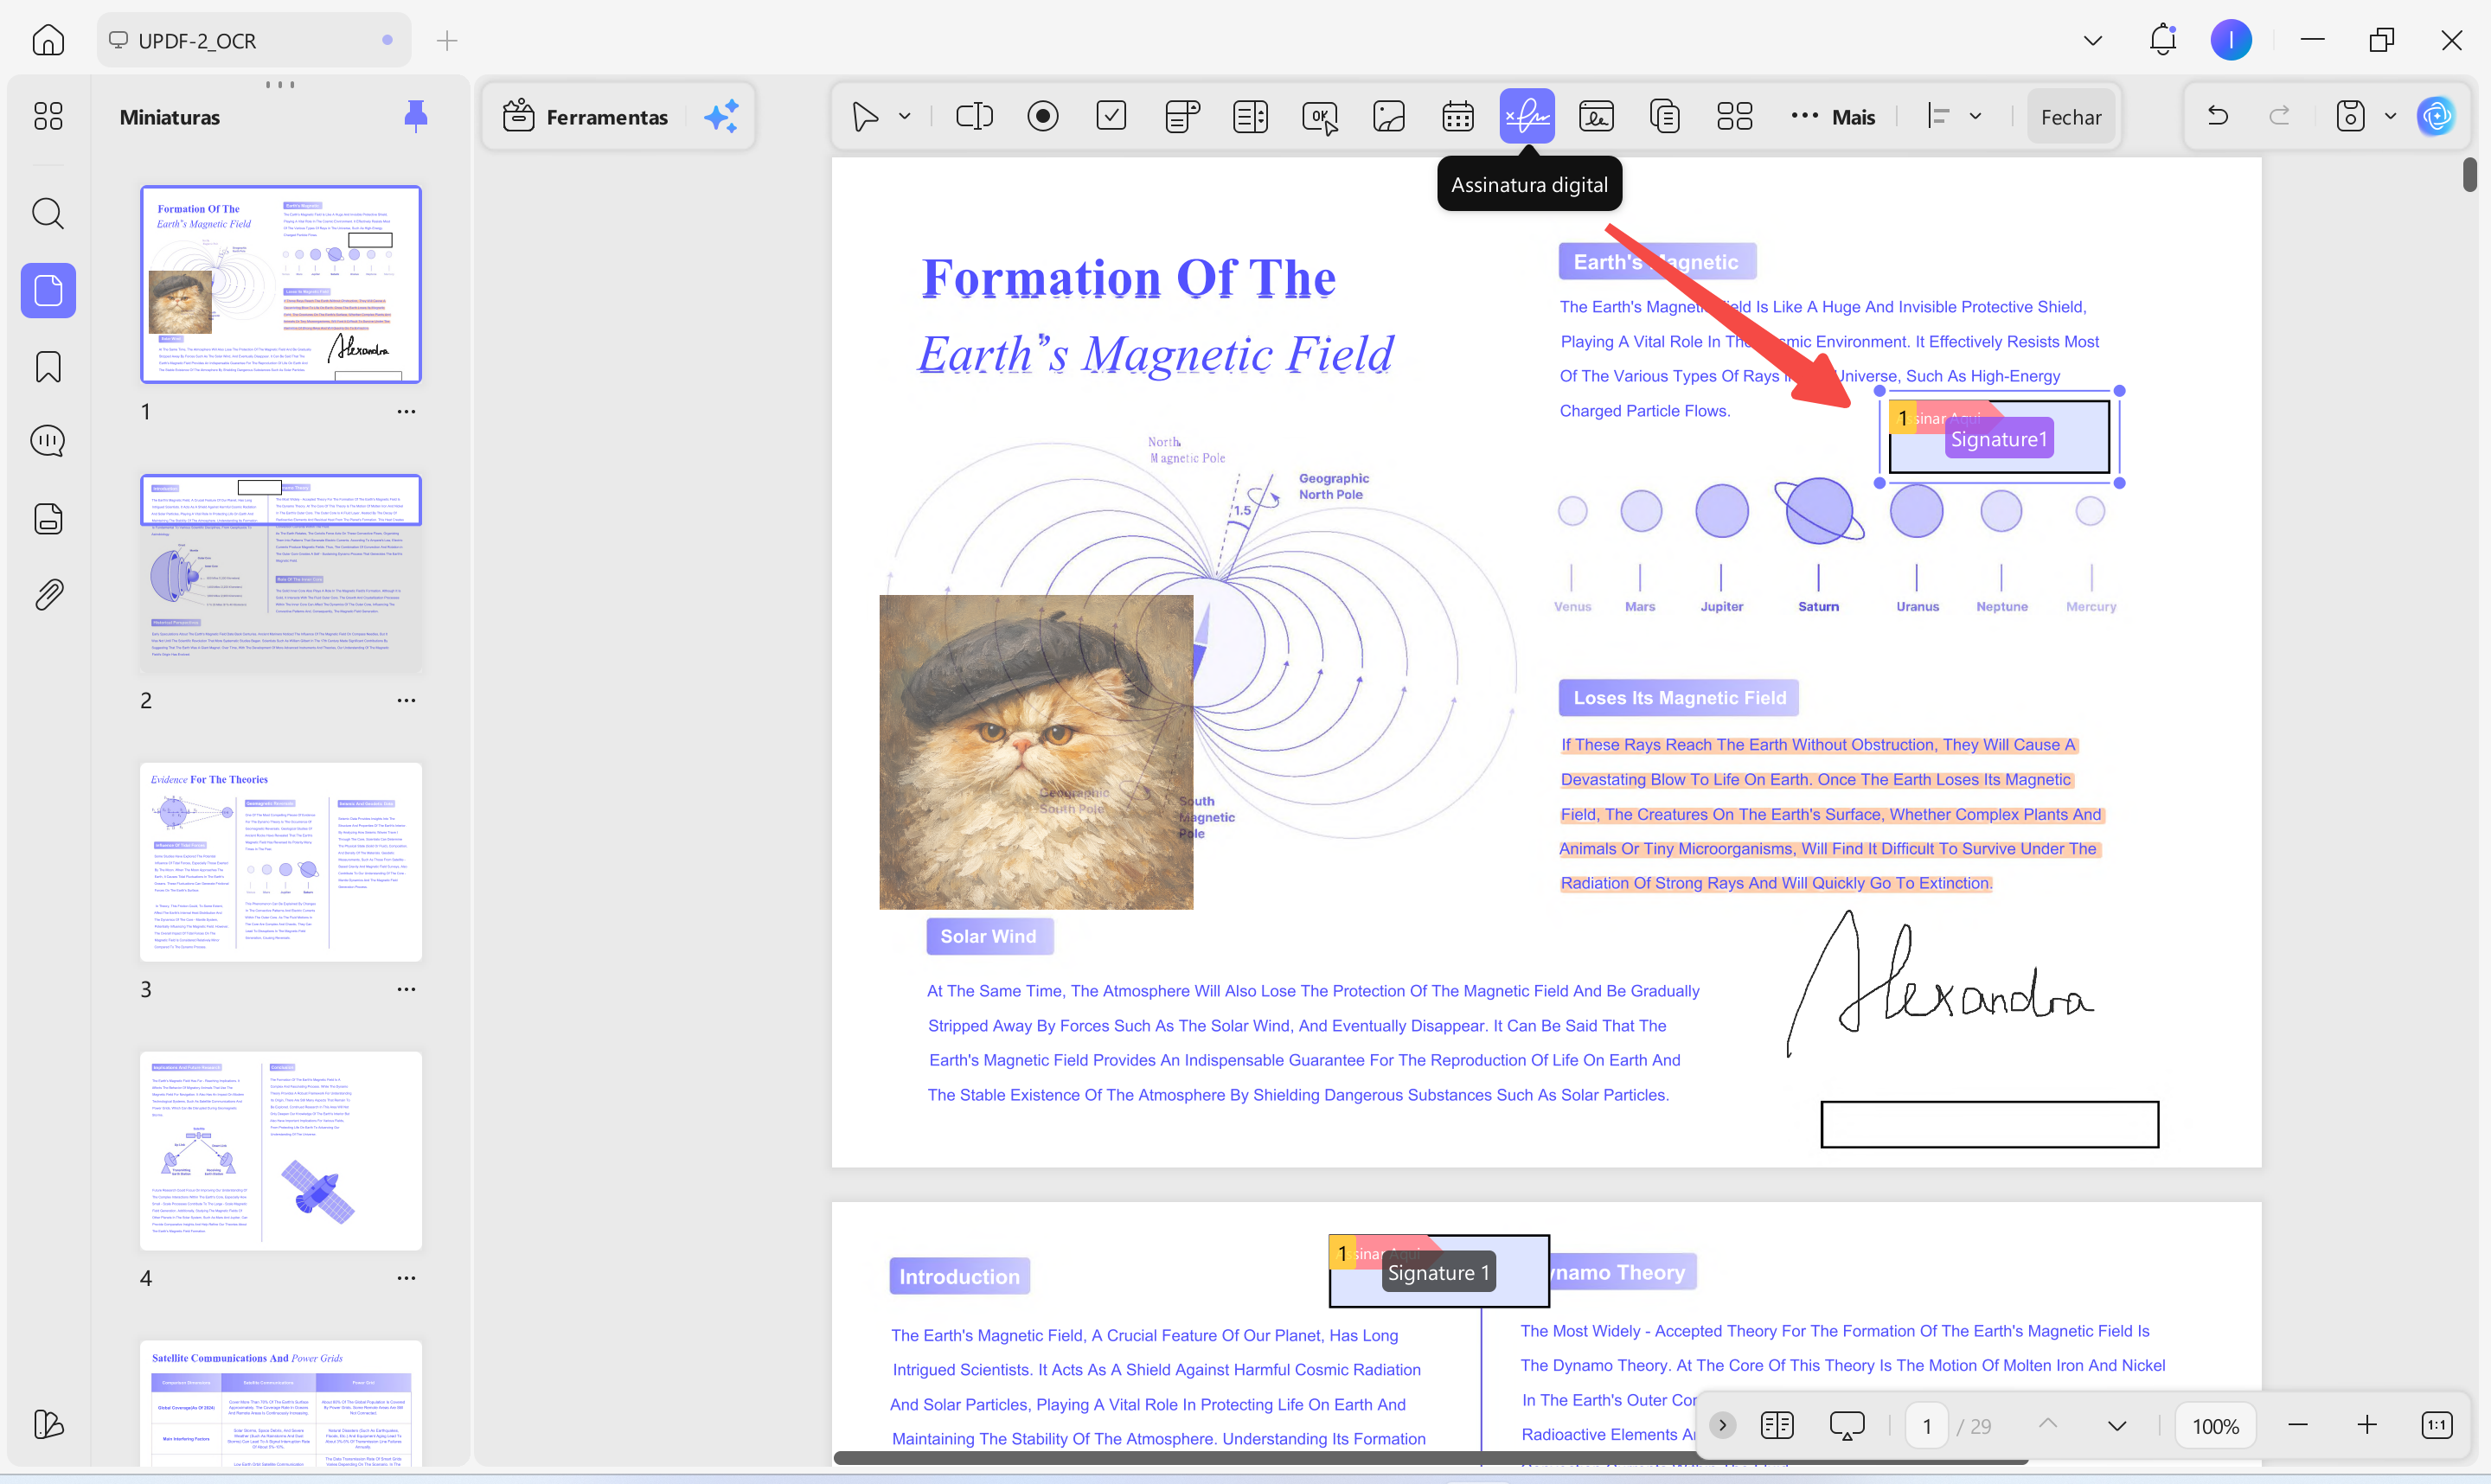Click the four-squares grid tool in toolbar
The width and height of the screenshot is (2491, 1484).
coord(1735,116)
